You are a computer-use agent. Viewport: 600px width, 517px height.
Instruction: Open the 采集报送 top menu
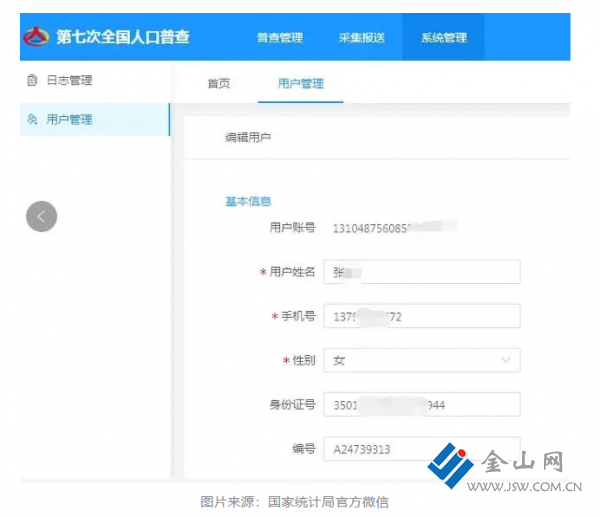(x=361, y=38)
